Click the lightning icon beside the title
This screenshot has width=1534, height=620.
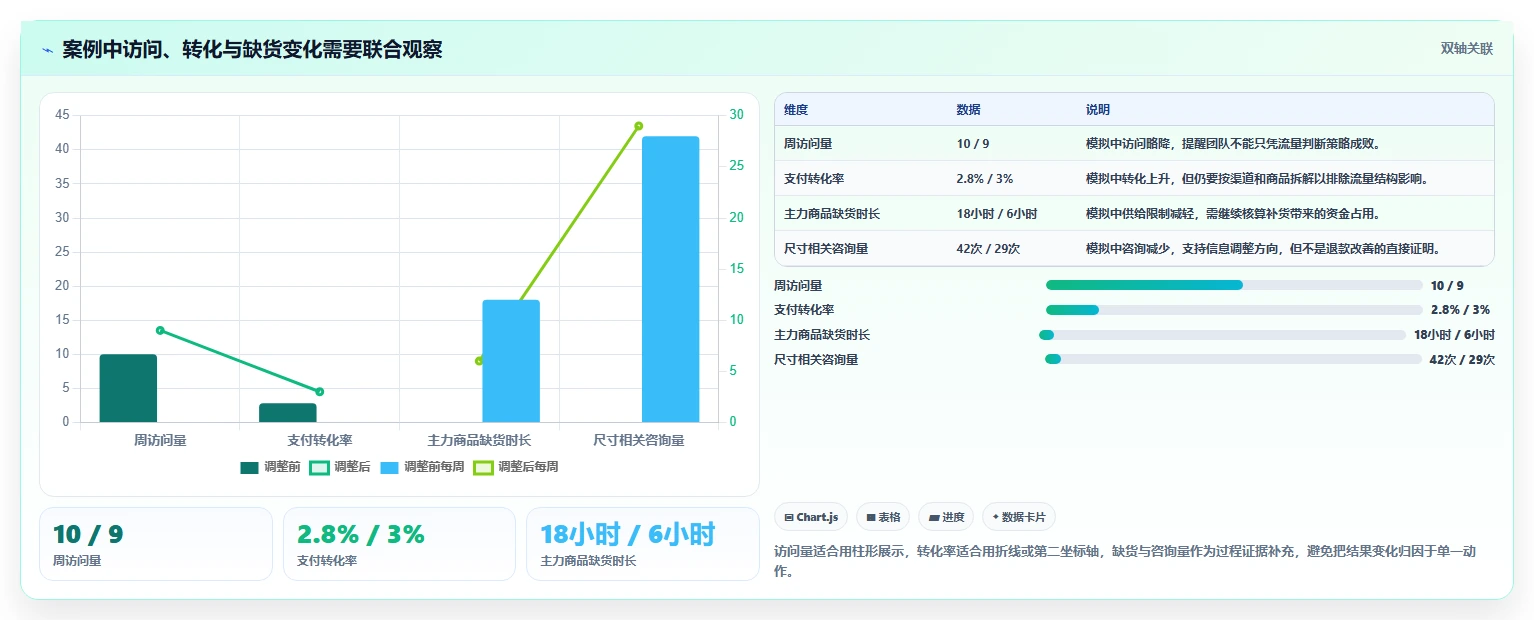tap(48, 50)
